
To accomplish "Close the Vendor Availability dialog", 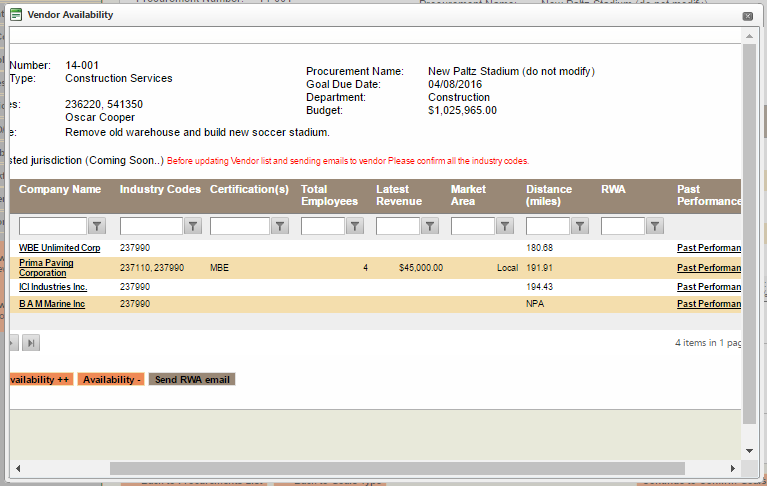I will point(747,16).
